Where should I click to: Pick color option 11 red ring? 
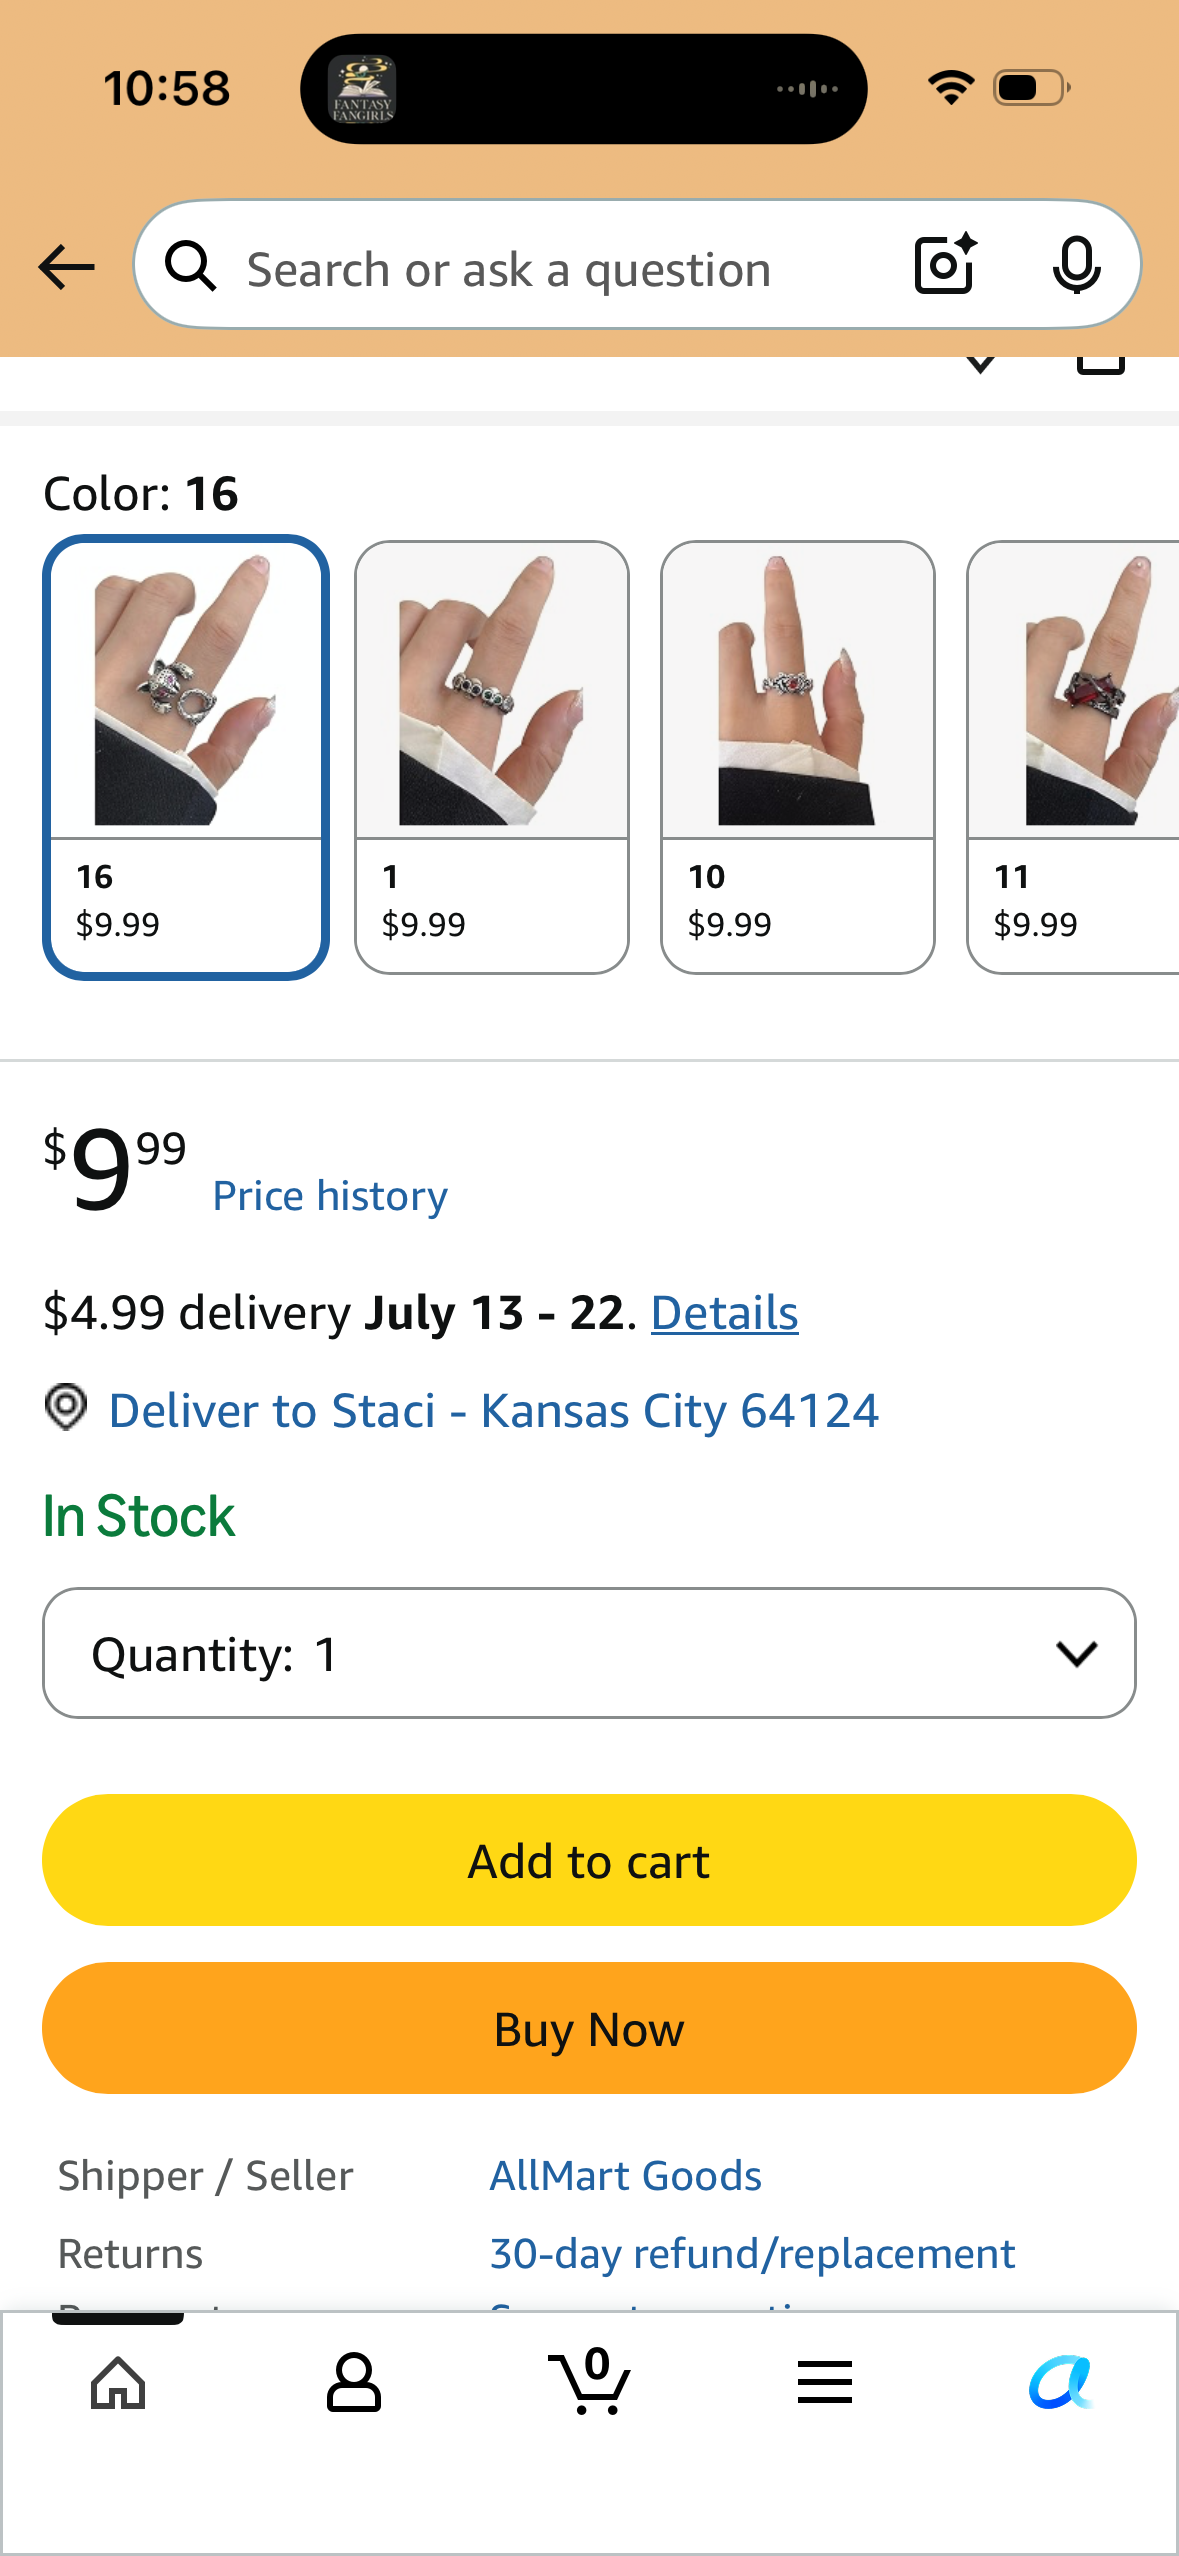click(x=1073, y=757)
